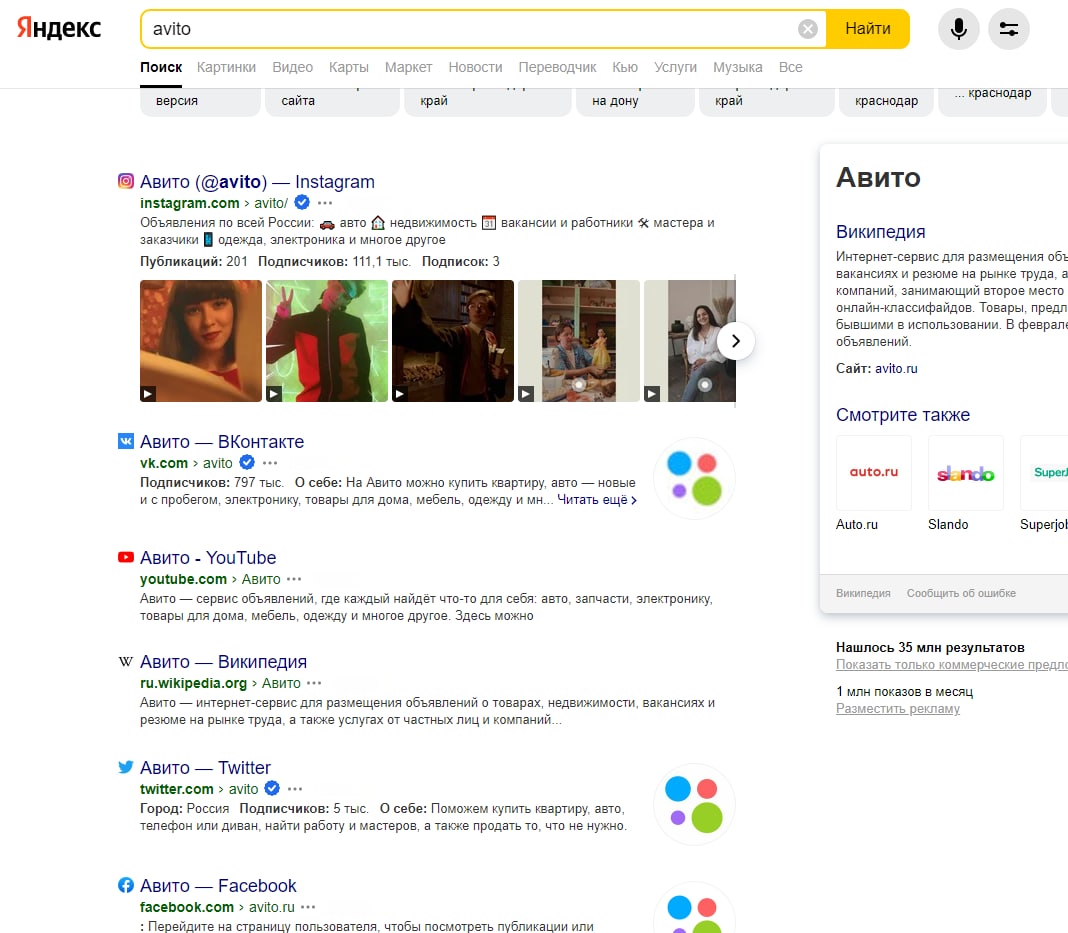This screenshot has width=1068, height=933.
Task: Open the three-dot menu for vk.com result
Action: coord(270,463)
